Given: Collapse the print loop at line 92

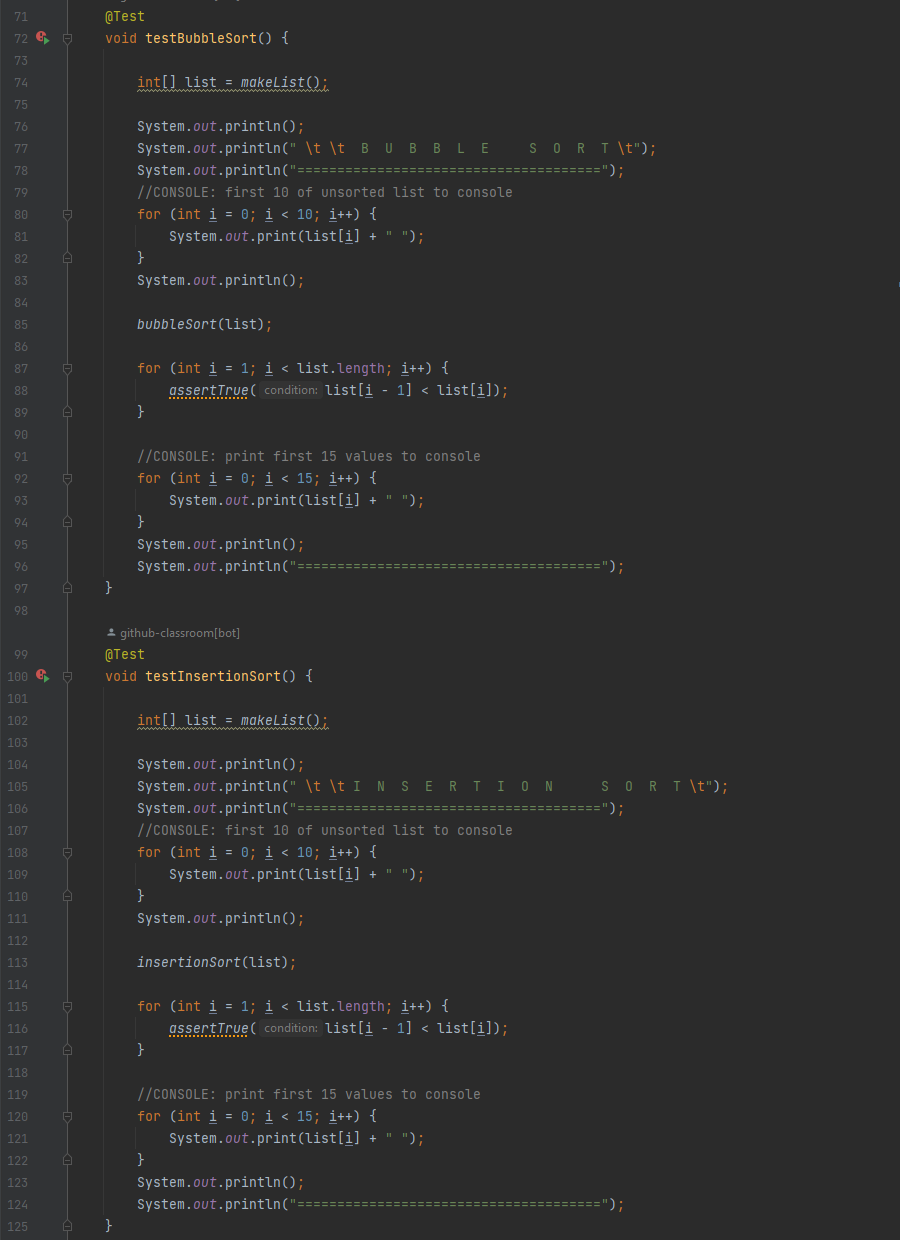Looking at the screenshot, I should pos(67,478).
